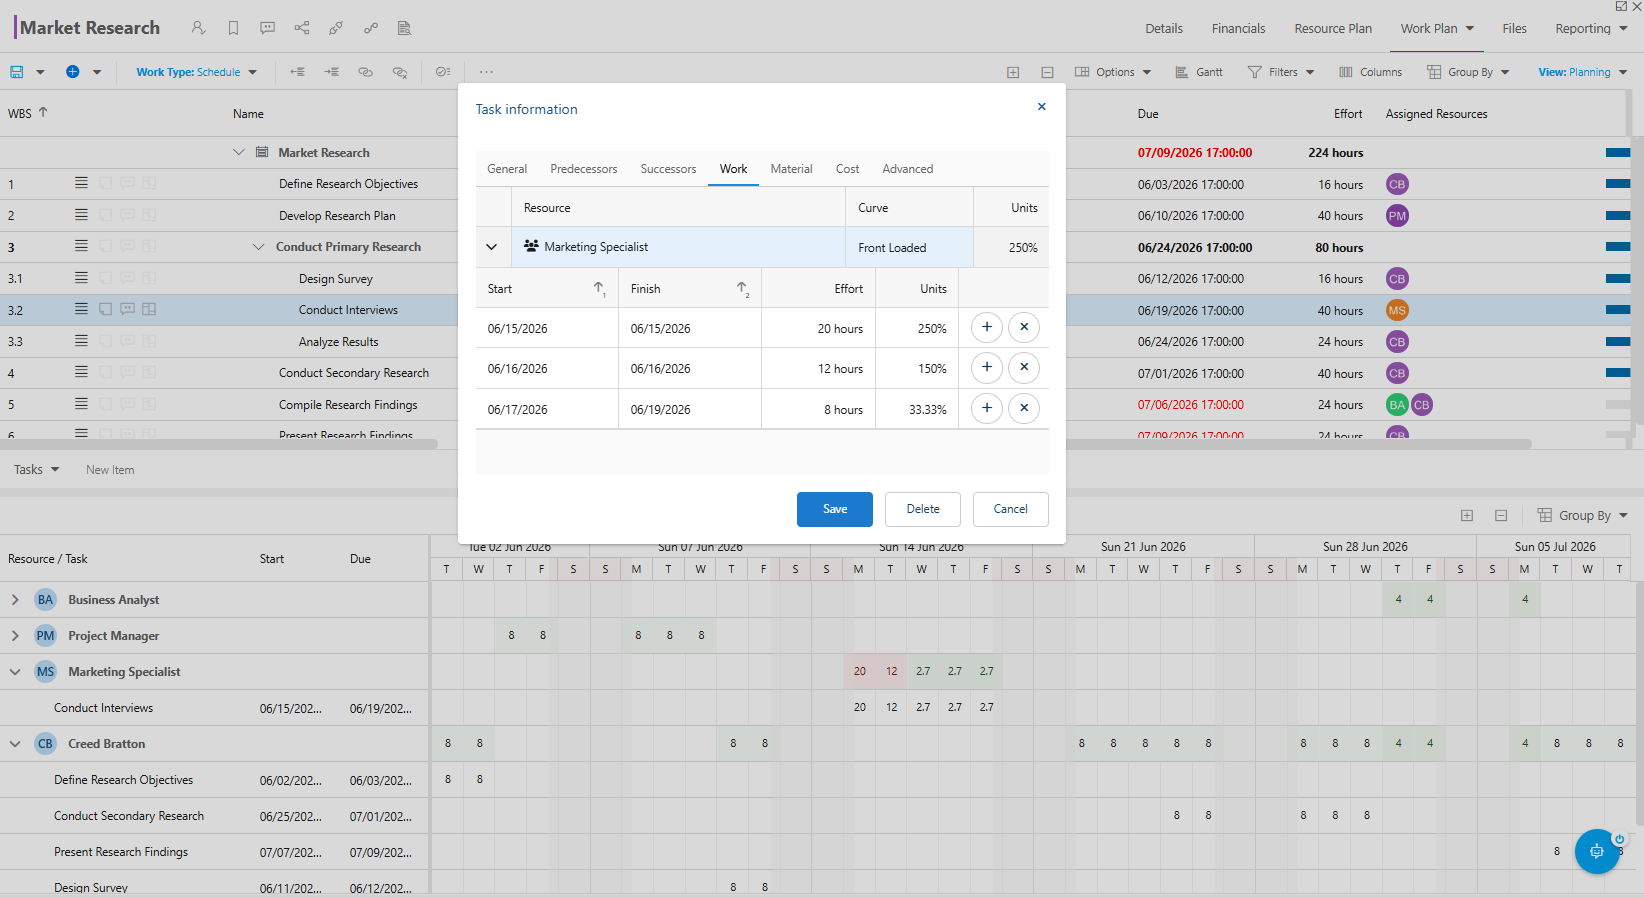1644x898 pixels.
Task: Expand all icon in resource panel toolbar
Action: click(1467, 516)
